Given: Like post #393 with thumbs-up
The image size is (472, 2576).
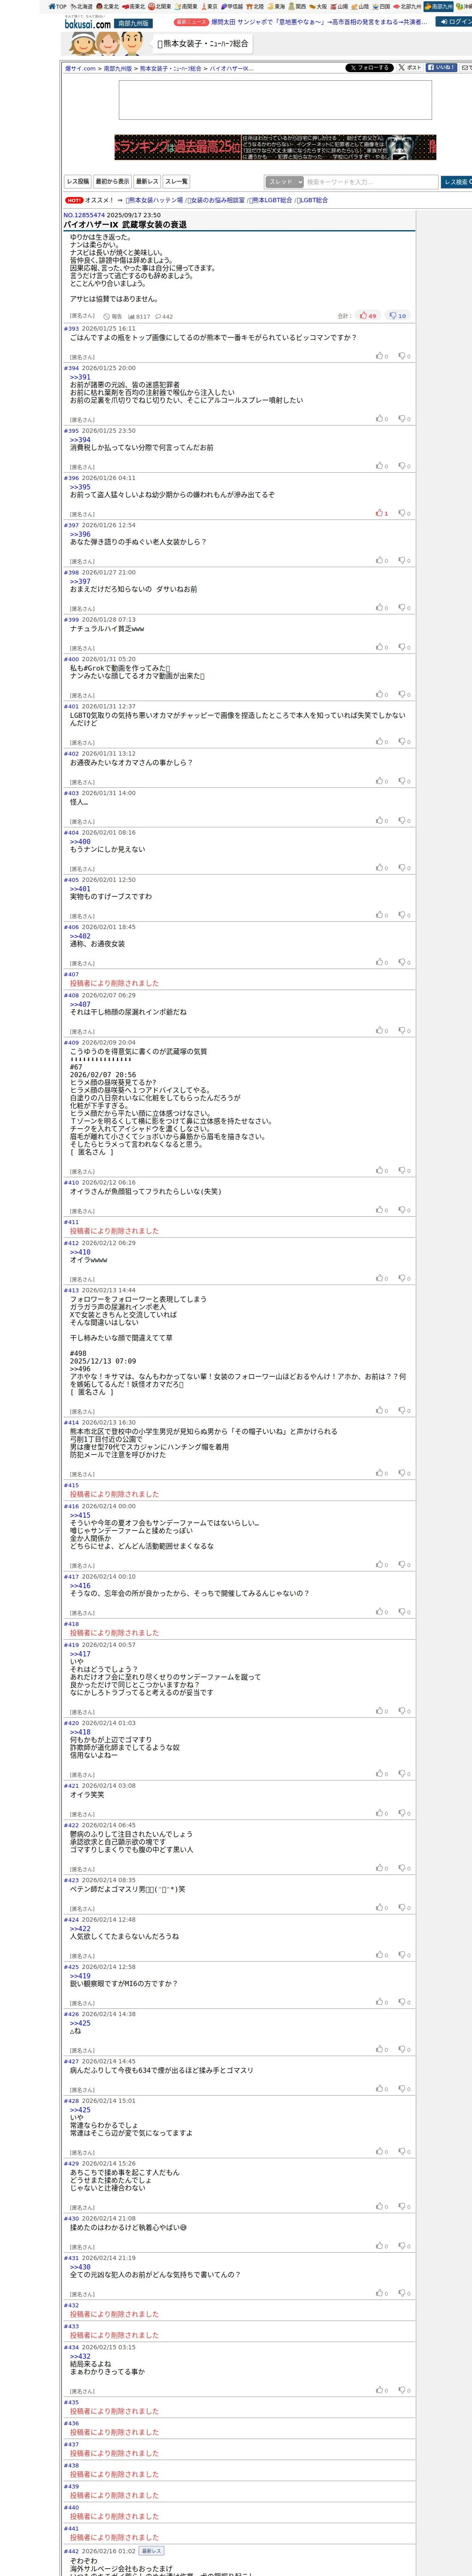Looking at the screenshot, I should coord(382,356).
